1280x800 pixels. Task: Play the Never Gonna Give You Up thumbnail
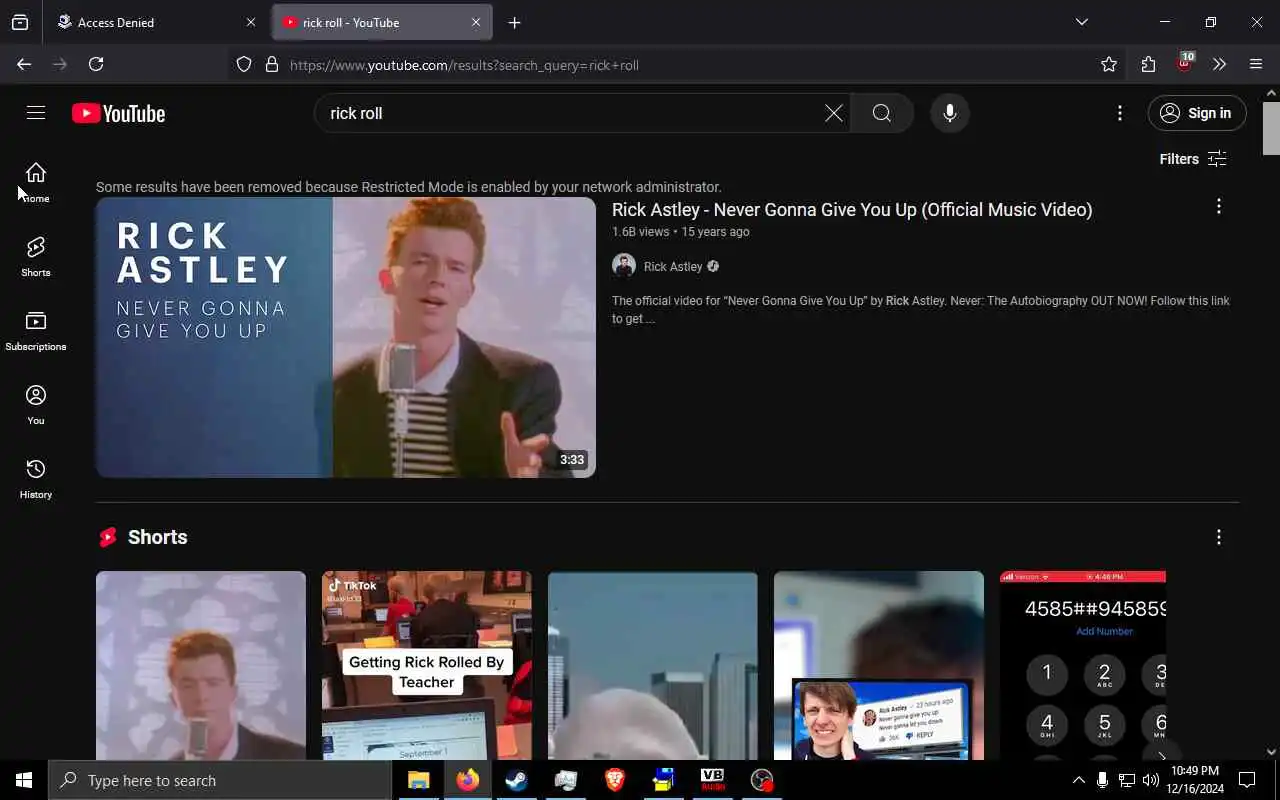click(346, 337)
